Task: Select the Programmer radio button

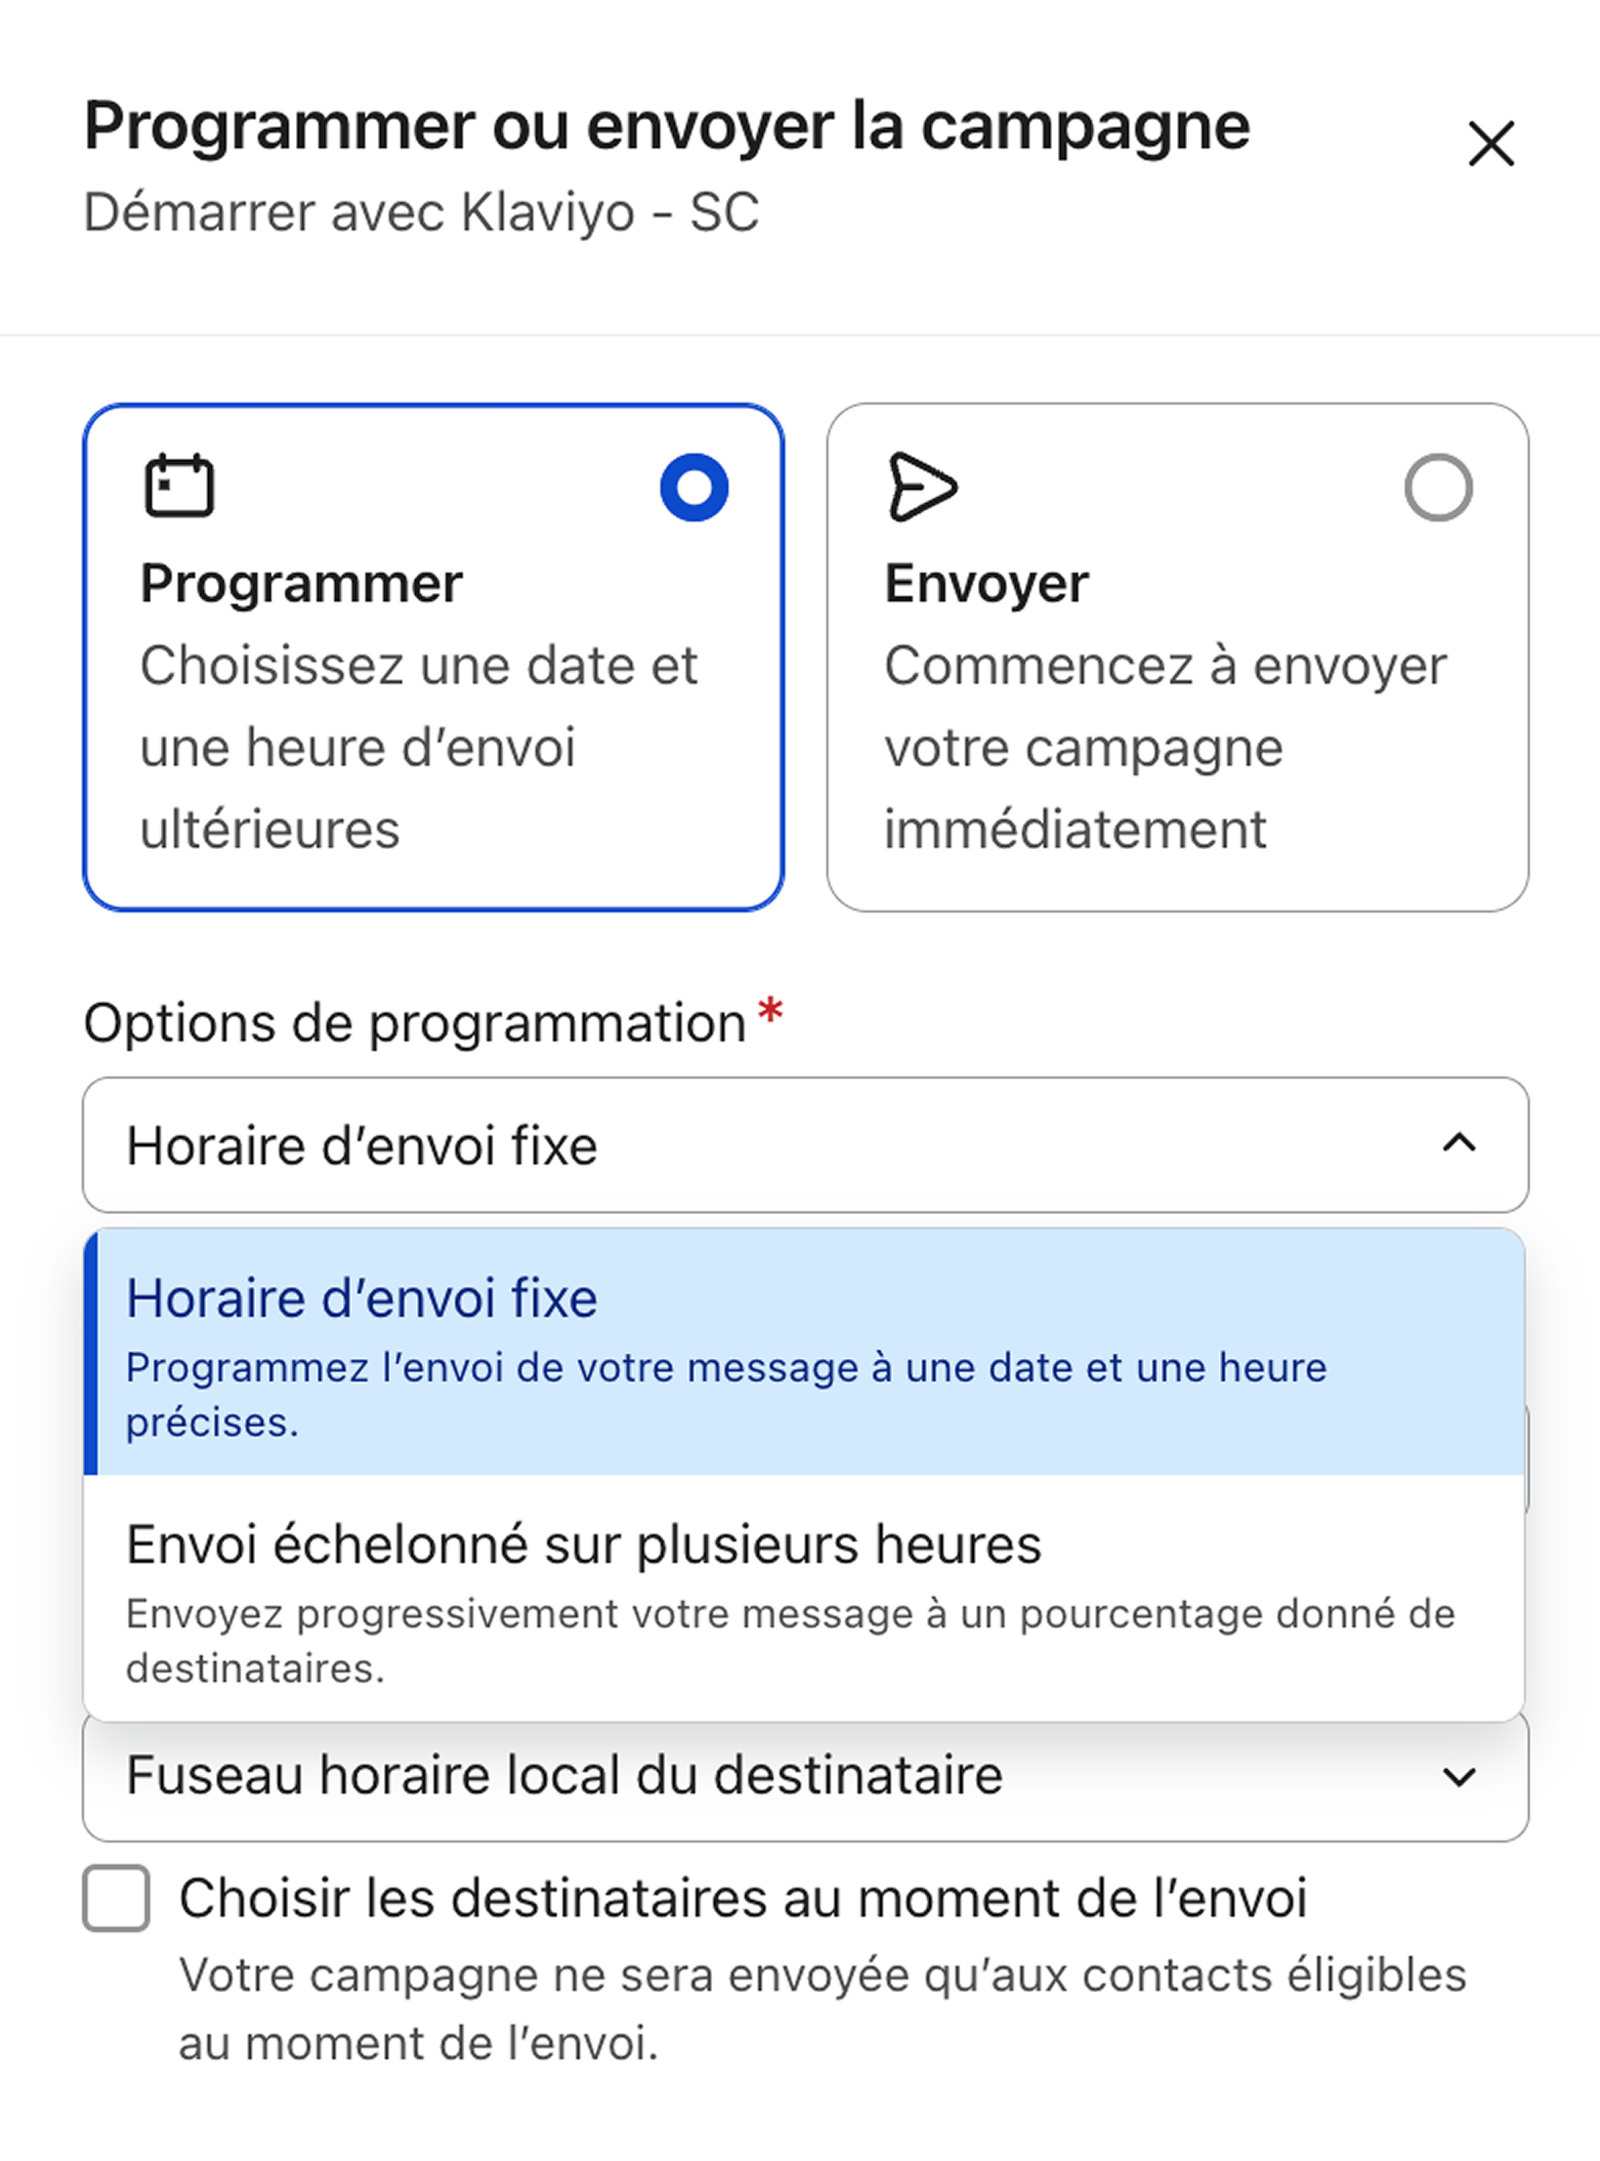Action: click(694, 487)
